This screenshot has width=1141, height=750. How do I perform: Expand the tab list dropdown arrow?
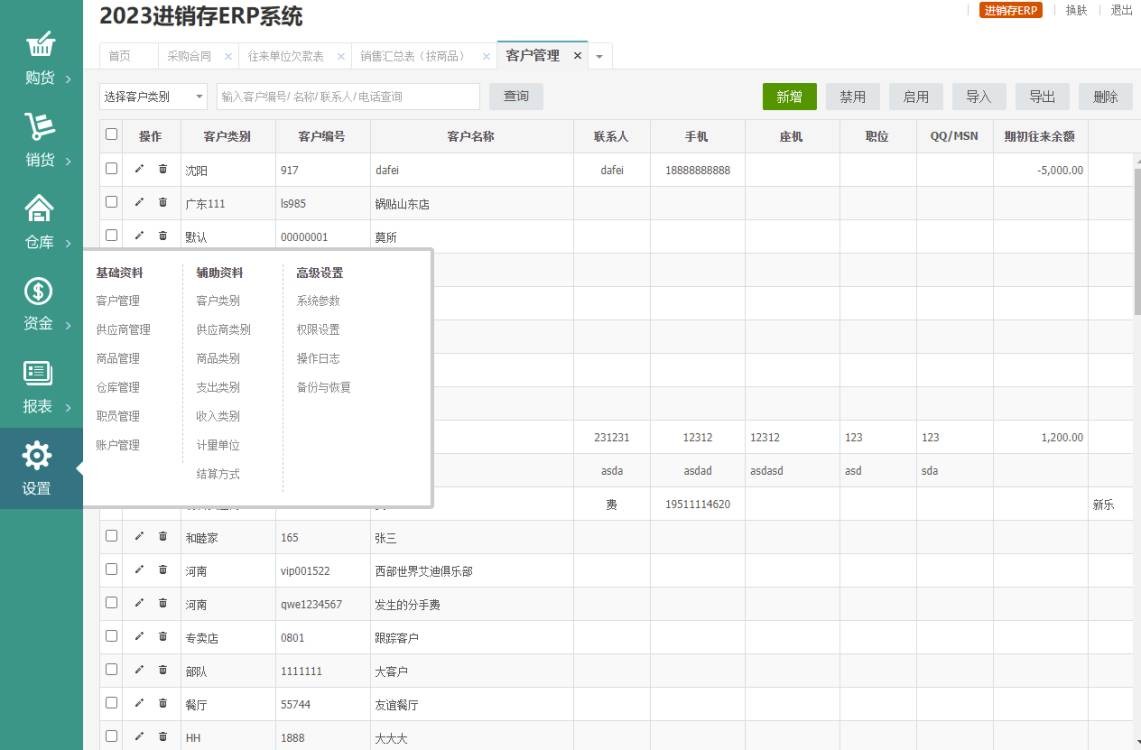click(x=600, y=56)
